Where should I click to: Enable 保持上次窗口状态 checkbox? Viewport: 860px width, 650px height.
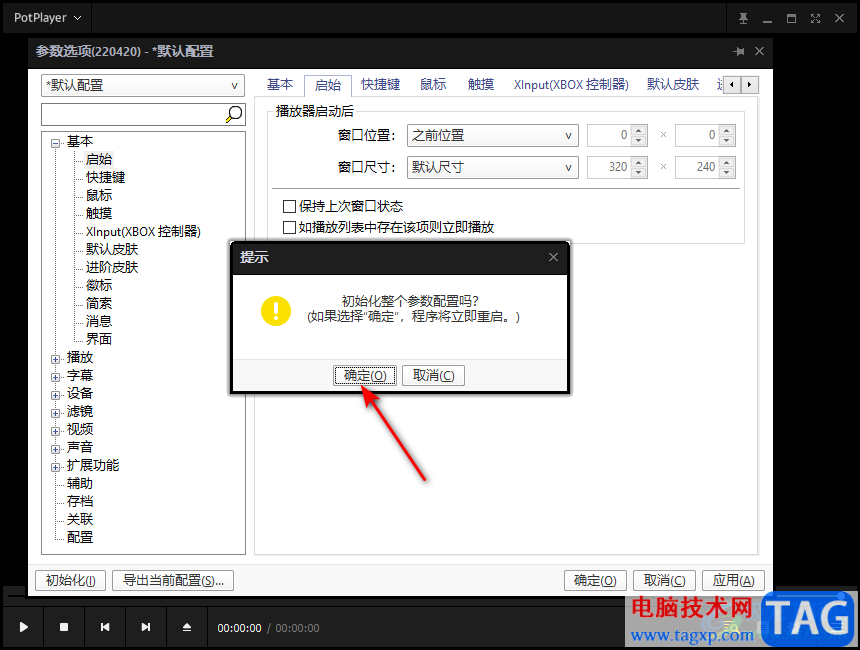[289, 206]
